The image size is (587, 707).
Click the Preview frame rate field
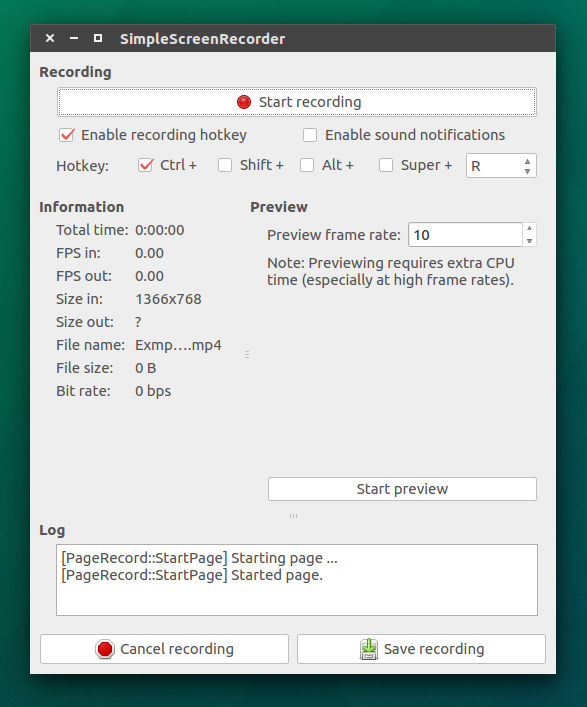(465, 234)
